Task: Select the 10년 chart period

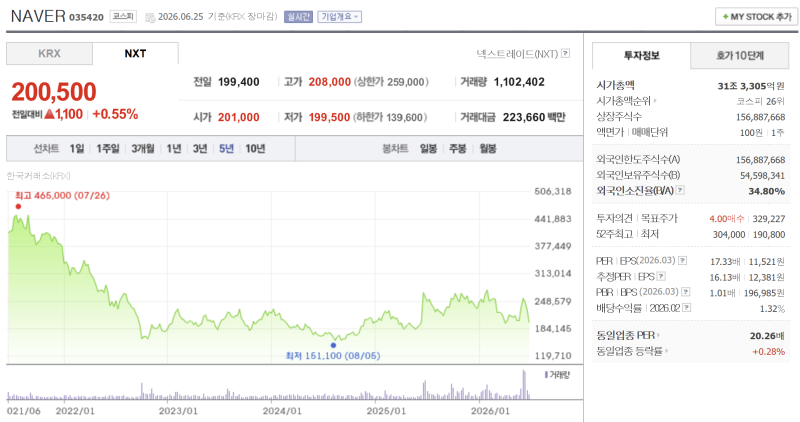Action: click(x=255, y=148)
